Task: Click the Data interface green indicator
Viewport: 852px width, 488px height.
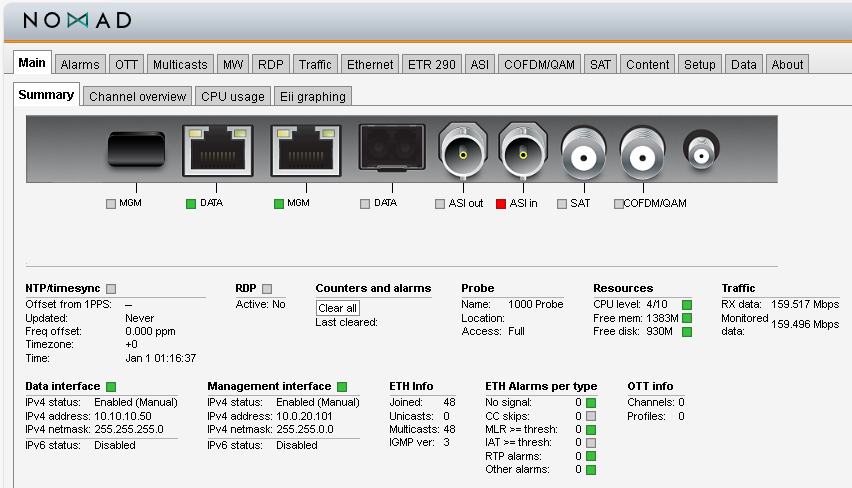Action: [x=111, y=387]
